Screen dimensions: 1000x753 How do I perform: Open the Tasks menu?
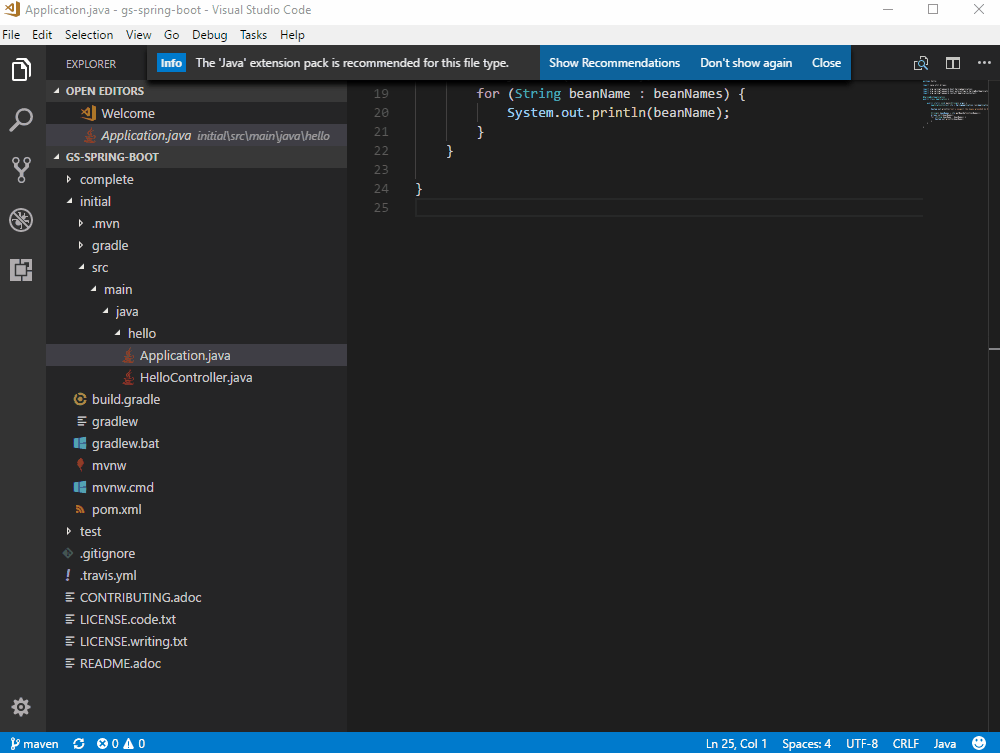click(253, 34)
